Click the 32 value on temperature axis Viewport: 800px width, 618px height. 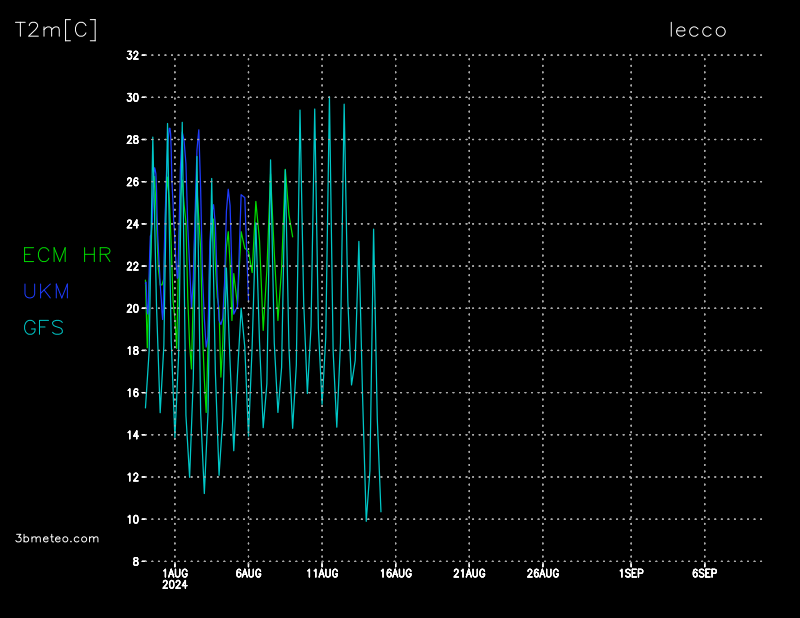[132, 55]
